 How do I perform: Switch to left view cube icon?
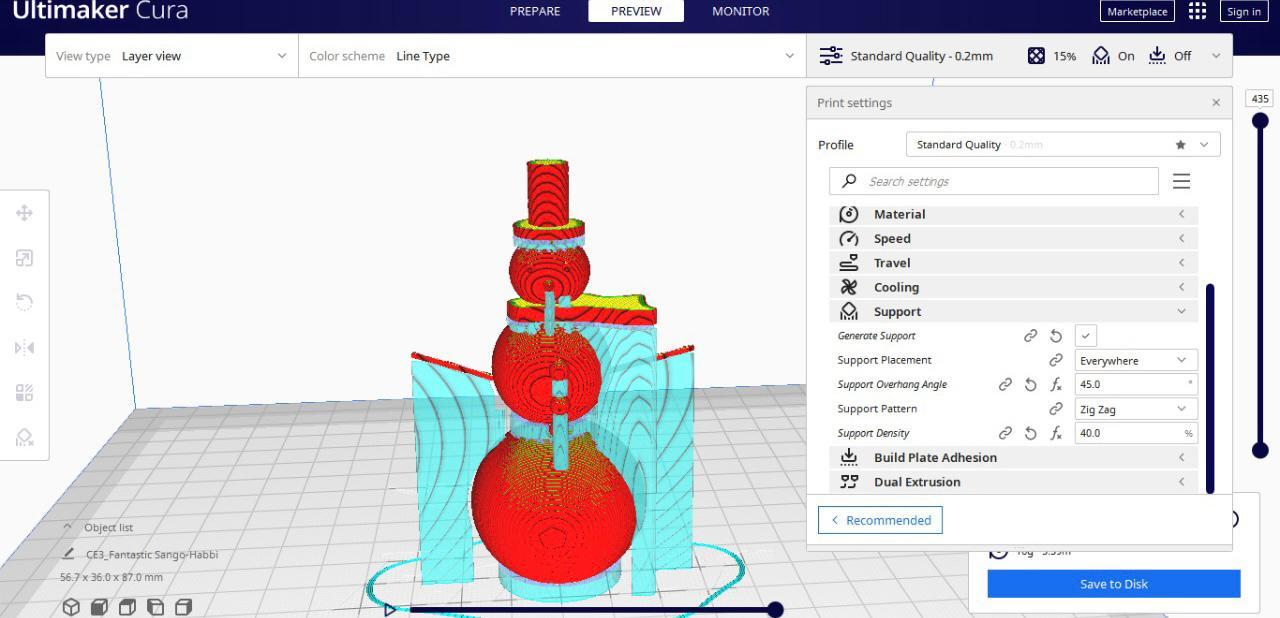155,607
